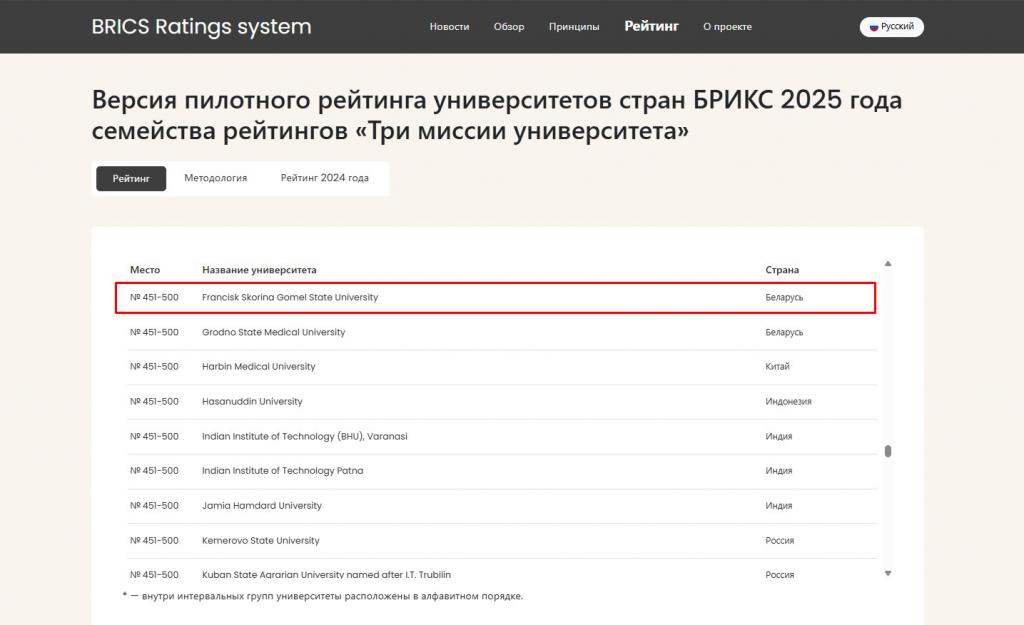The width and height of the screenshot is (1024, 625).
Task: Switch to the Методология tab
Action: pos(215,178)
